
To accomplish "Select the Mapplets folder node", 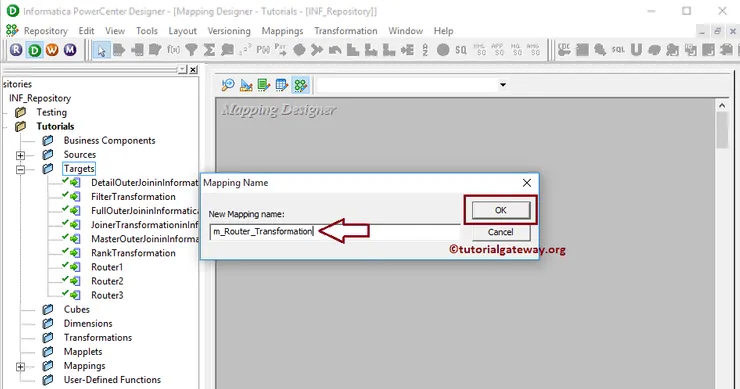I will [x=83, y=352].
